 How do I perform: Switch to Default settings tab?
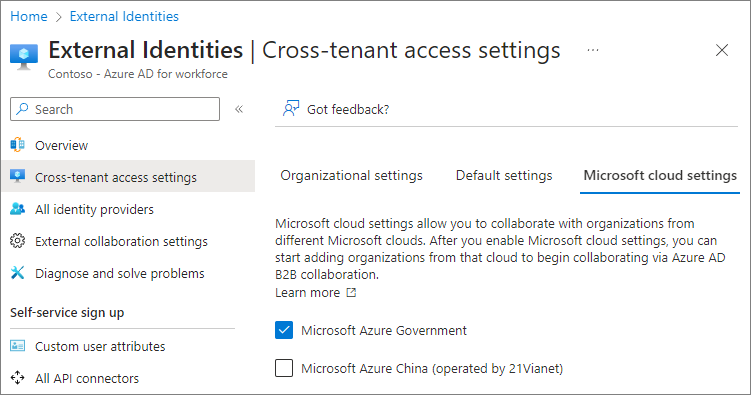click(504, 176)
